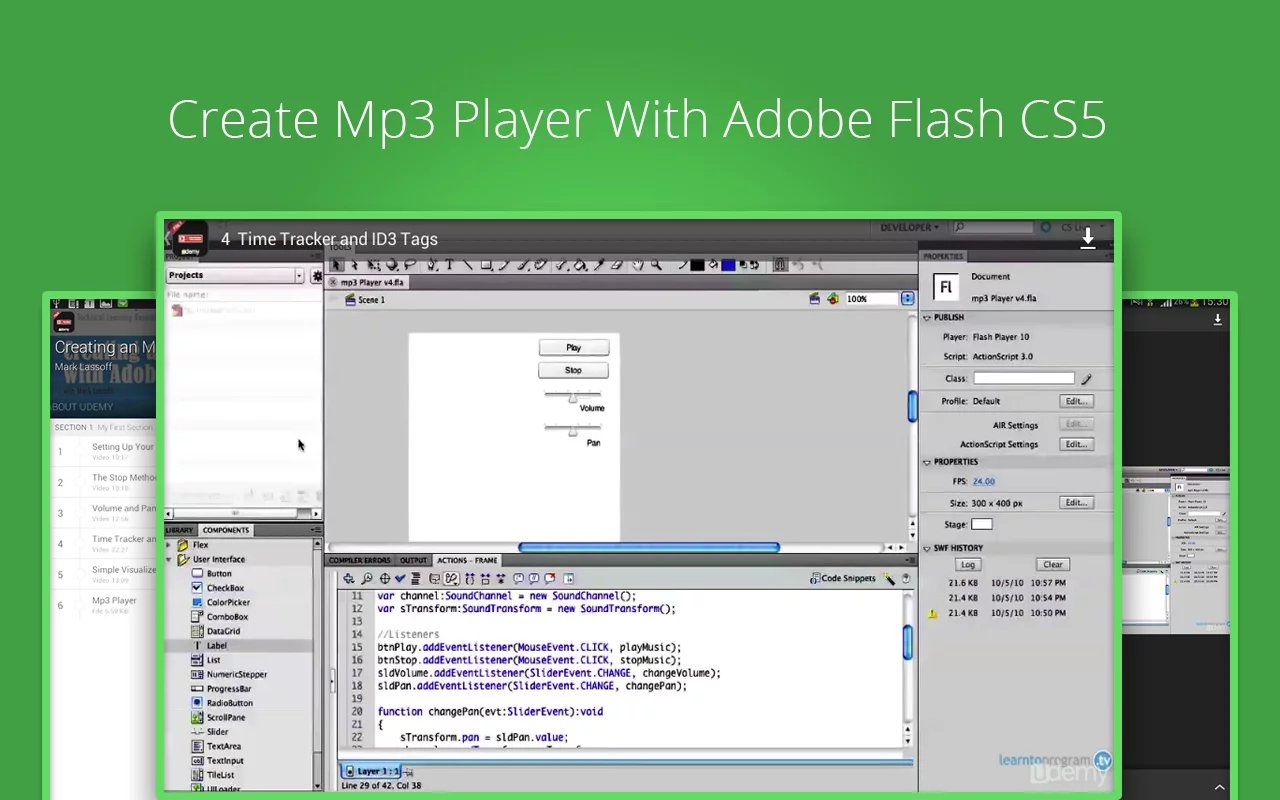This screenshot has width=1280, height=800.
Task: Pick the Paint Bucket tool
Action: pyautogui.click(x=579, y=265)
